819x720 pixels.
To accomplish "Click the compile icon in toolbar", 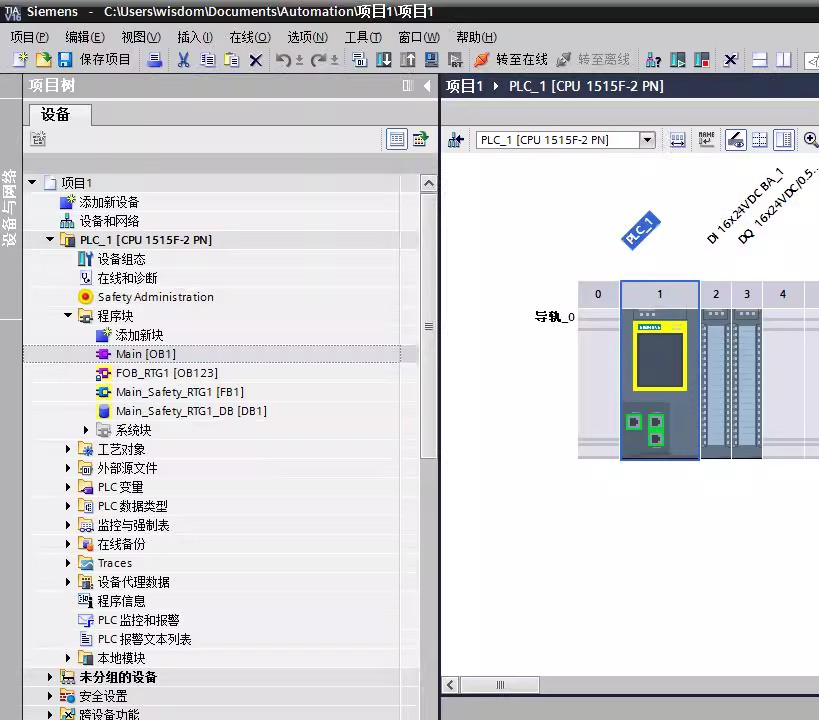I will 359,60.
